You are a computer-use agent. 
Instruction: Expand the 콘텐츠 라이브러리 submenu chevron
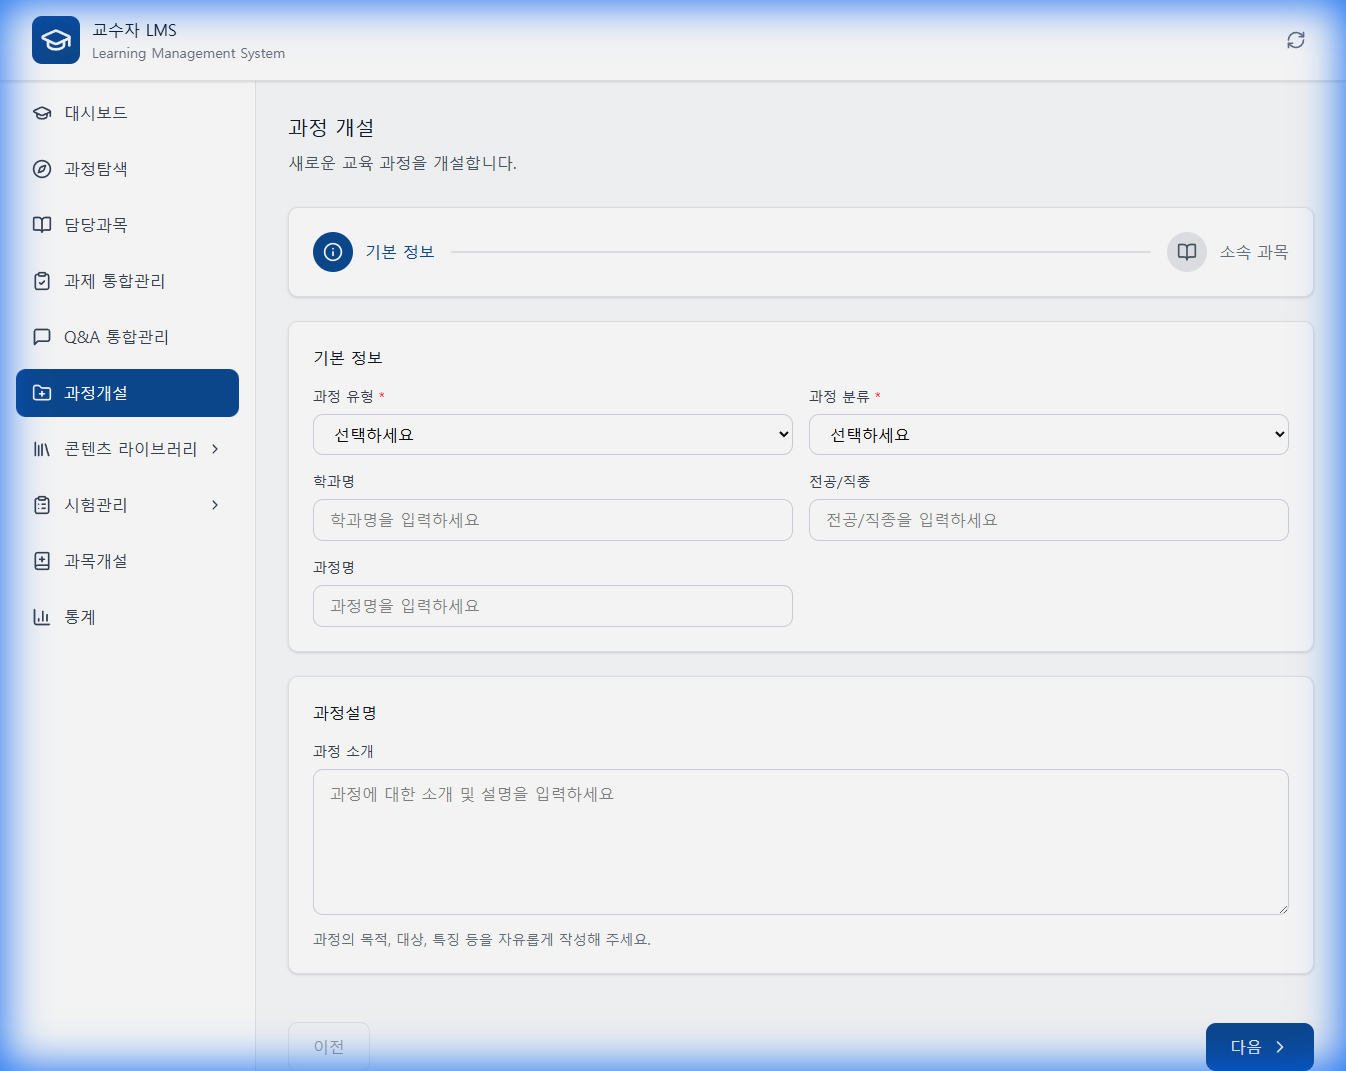pyautogui.click(x=215, y=449)
